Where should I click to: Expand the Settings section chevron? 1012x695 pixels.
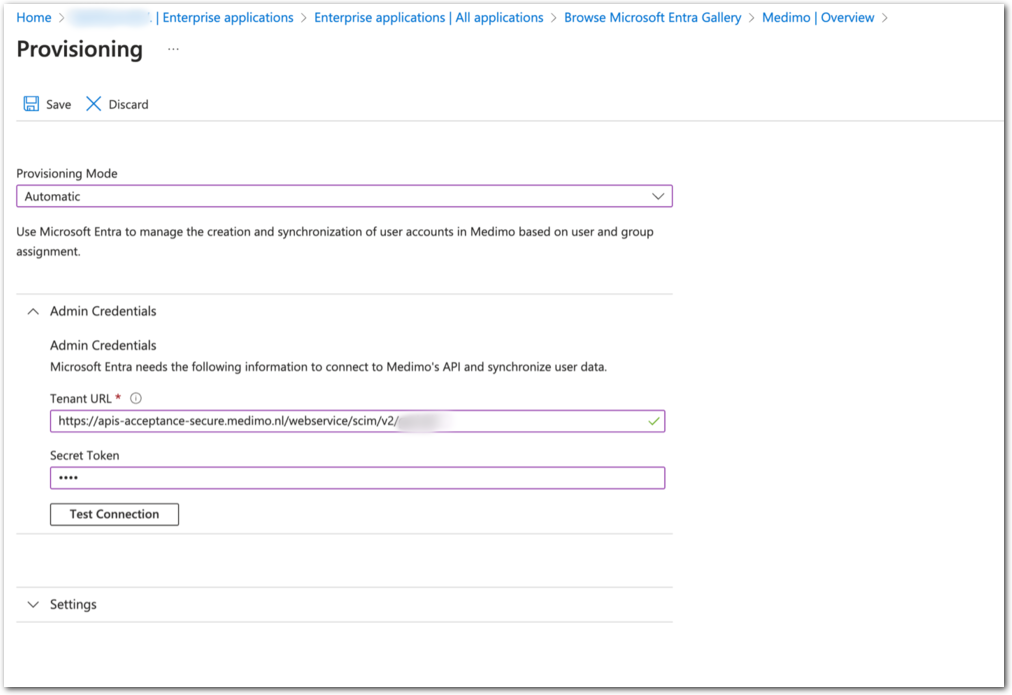(33, 605)
